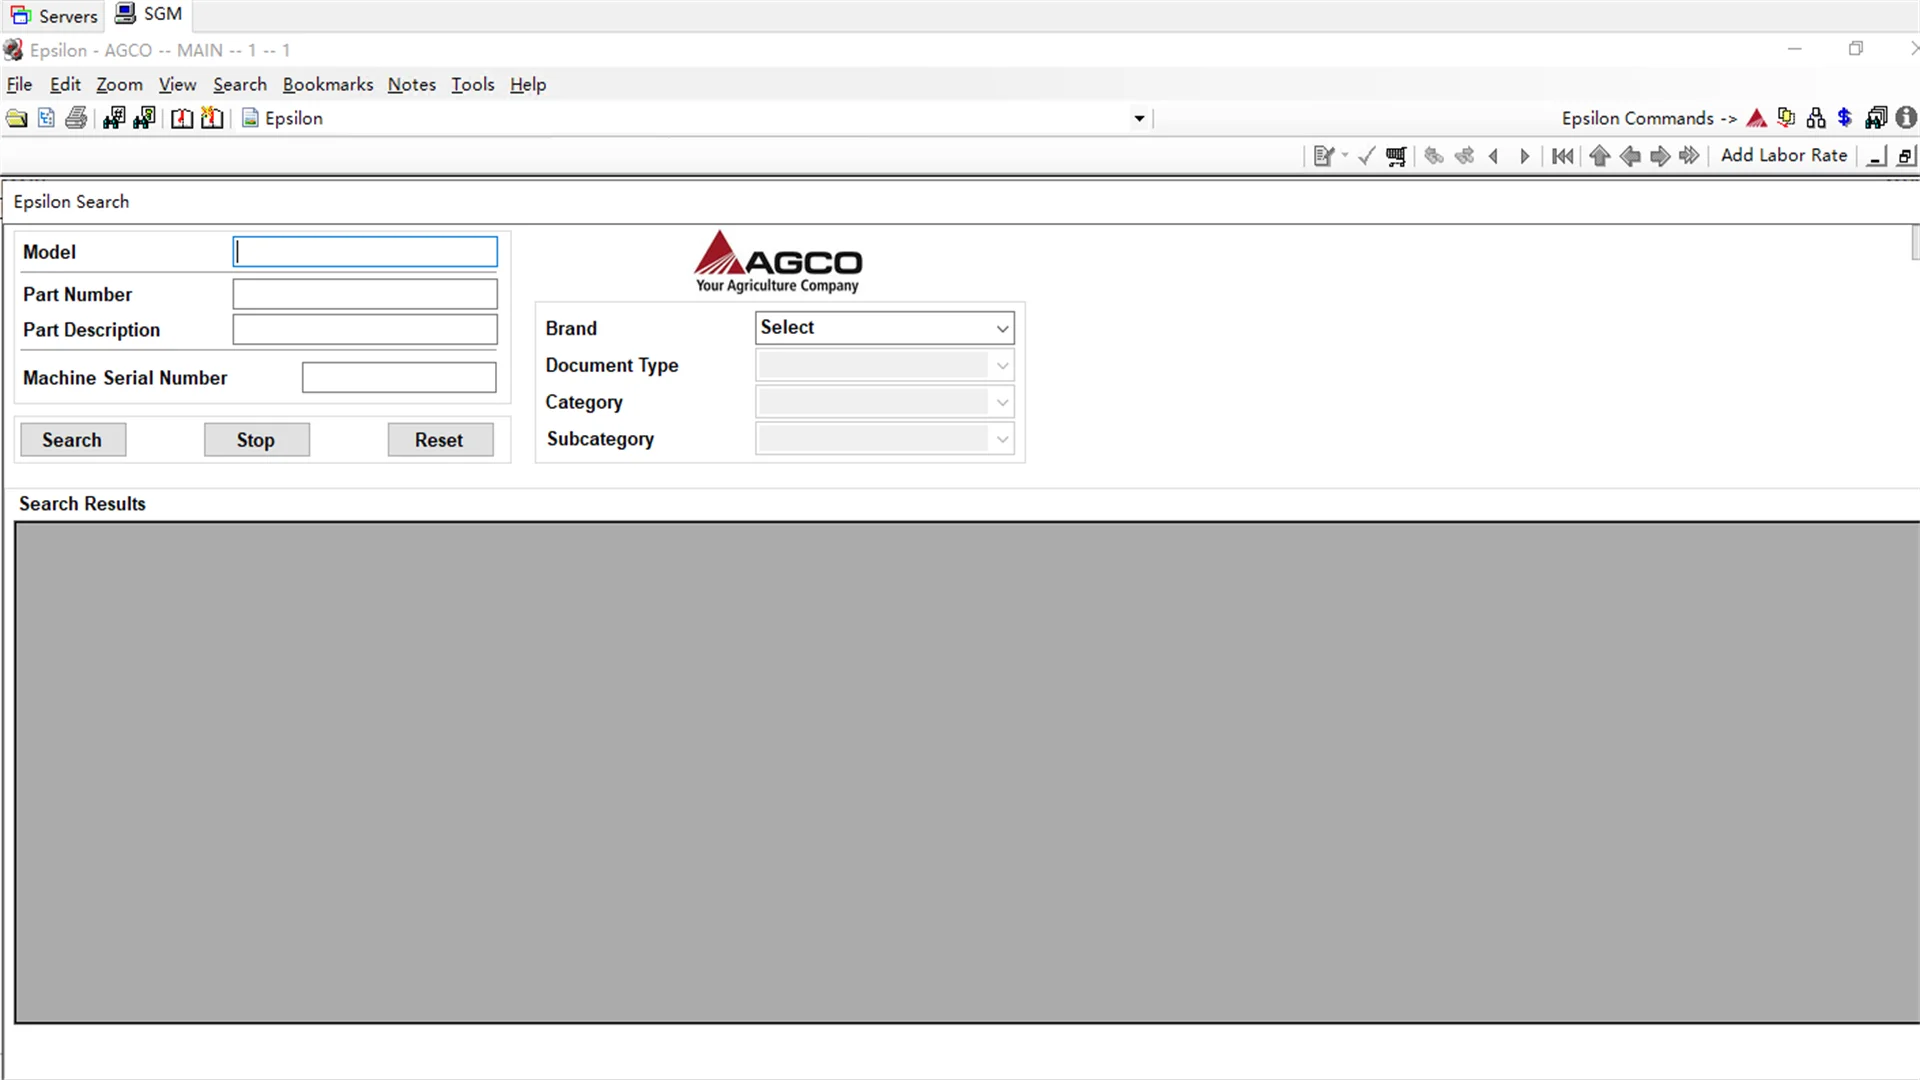Open the Edit menu
Screen dimensions: 1920x1080
point(65,85)
